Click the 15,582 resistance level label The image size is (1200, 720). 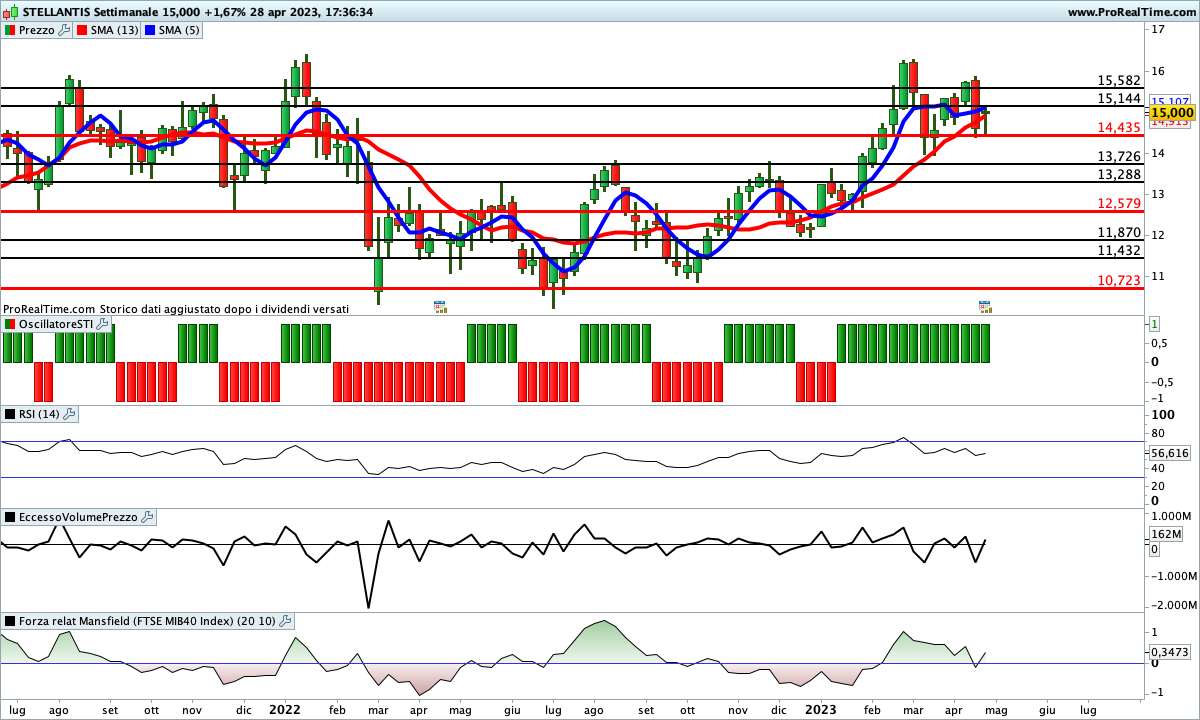tap(1119, 80)
